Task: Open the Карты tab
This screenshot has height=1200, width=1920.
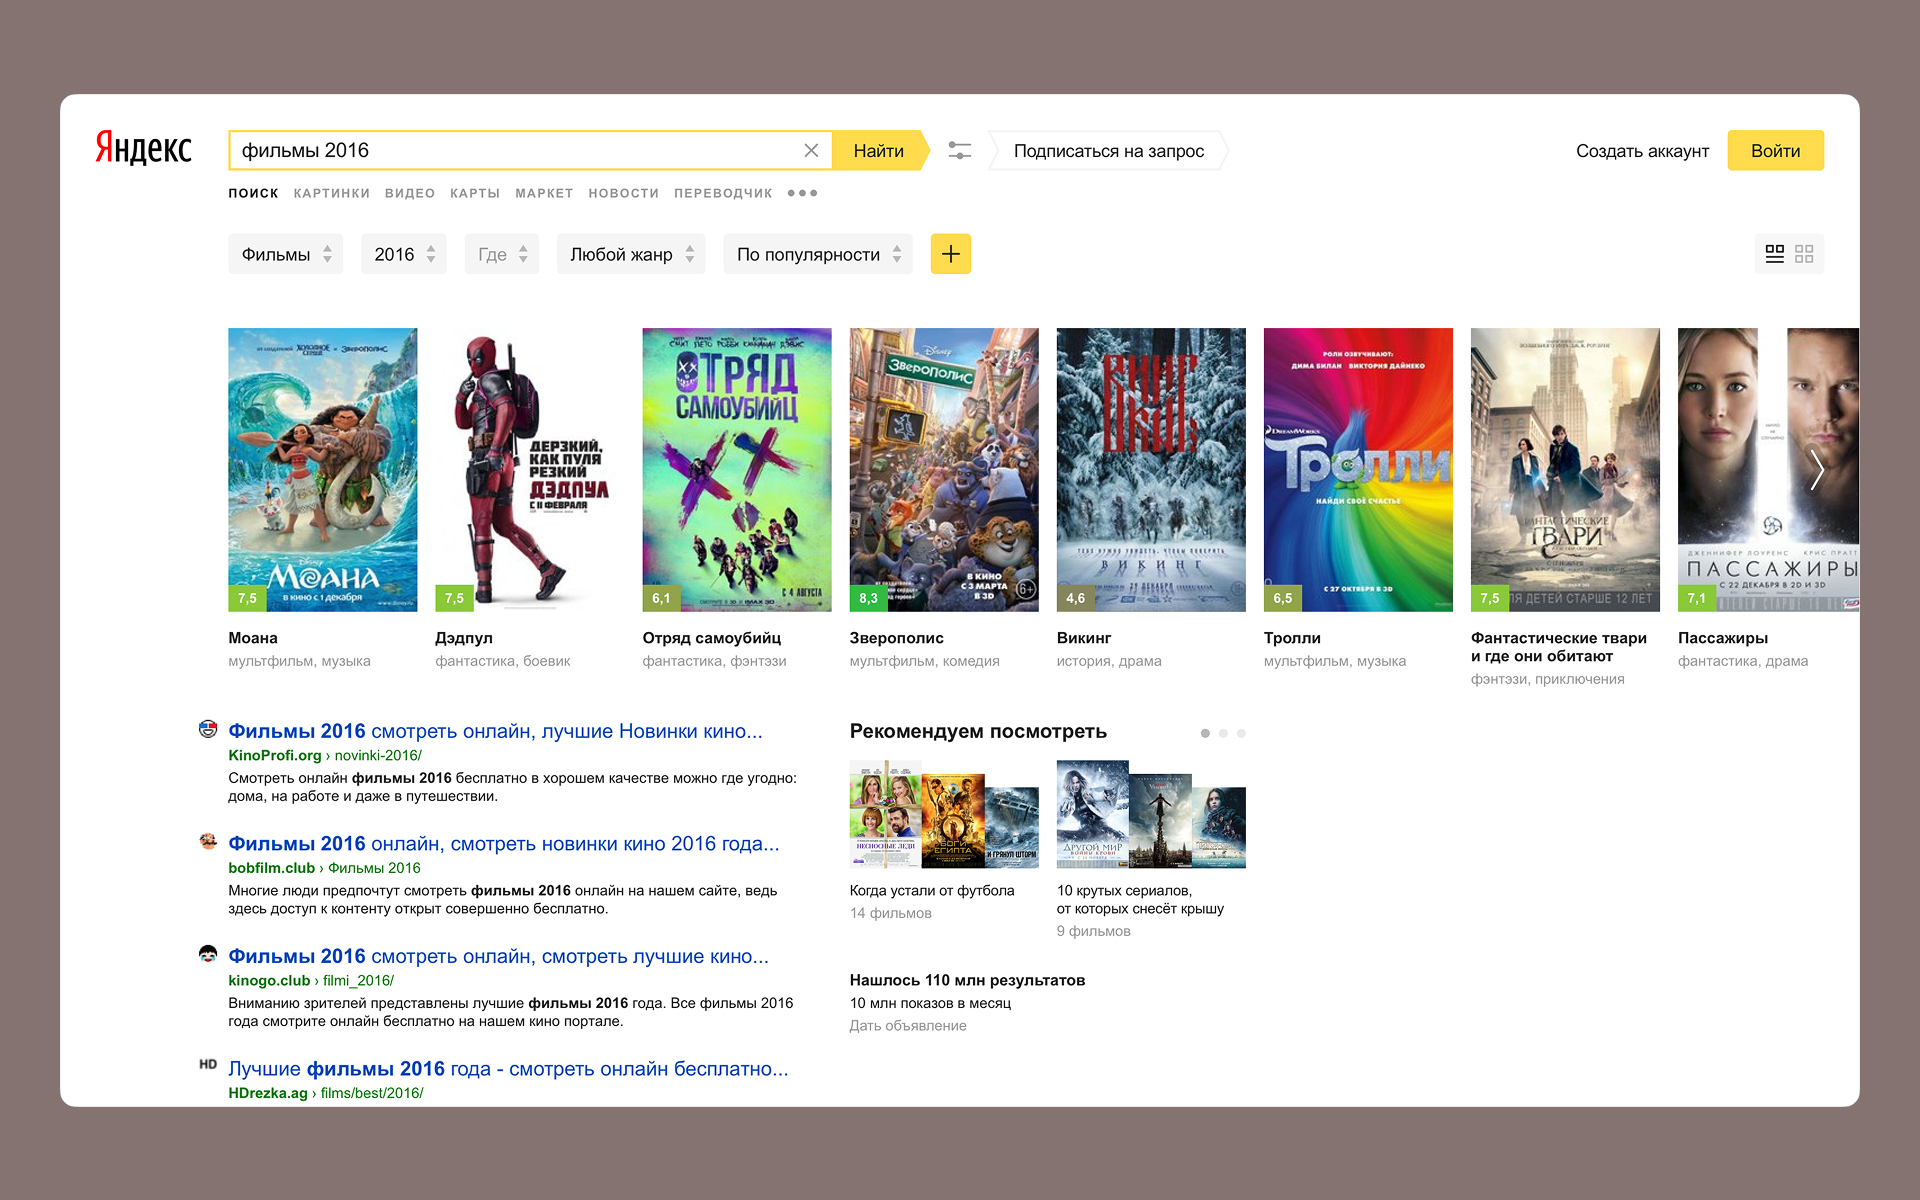Action: tap(475, 193)
